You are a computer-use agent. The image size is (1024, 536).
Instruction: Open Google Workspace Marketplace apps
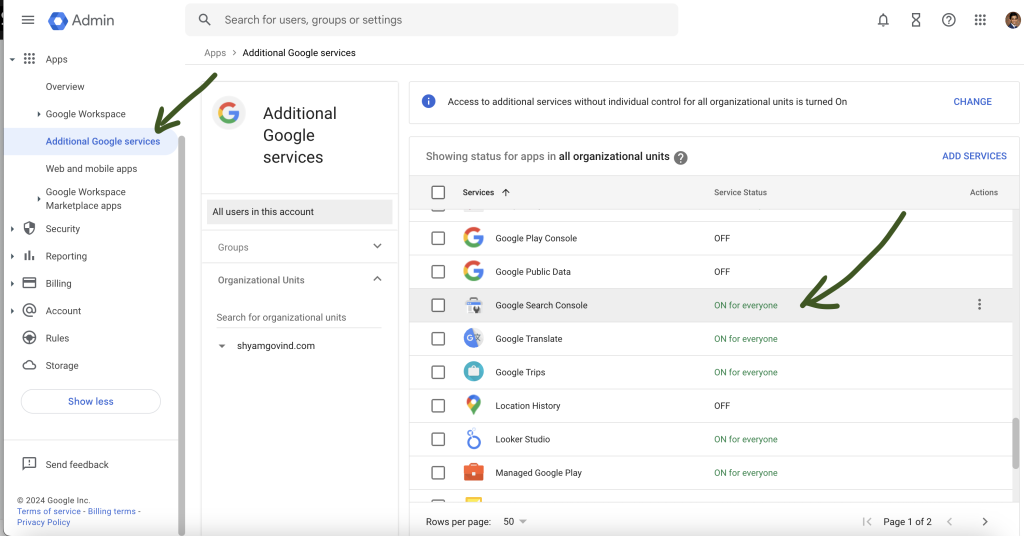tap(86, 198)
